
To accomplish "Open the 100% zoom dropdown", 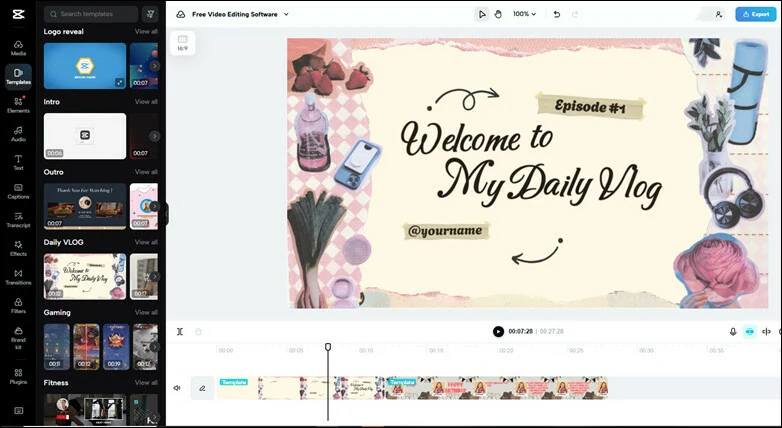I will 524,14.
